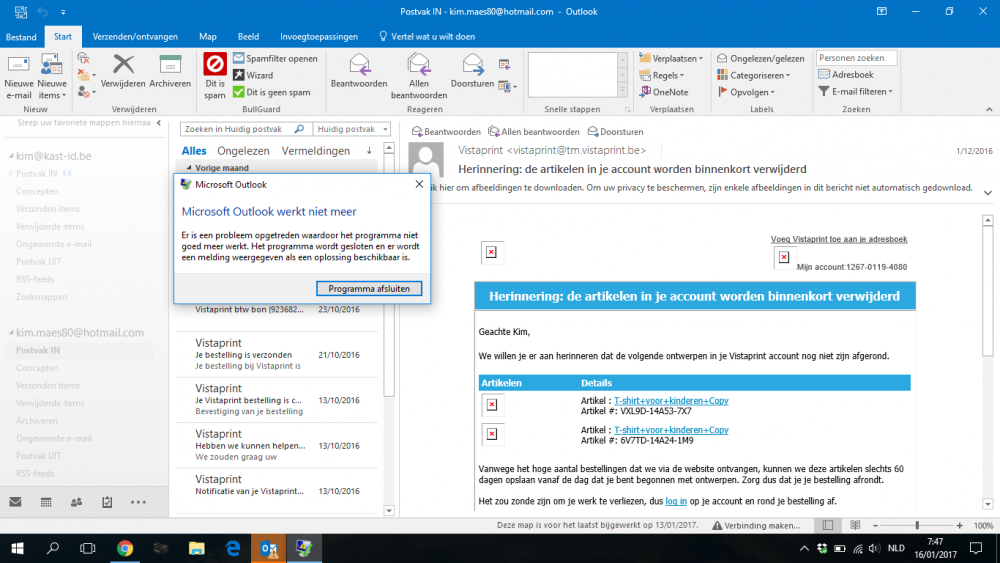Click the Programma afsluiten button
The height and width of the screenshot is (563, 1000).
tap(369, 288)
